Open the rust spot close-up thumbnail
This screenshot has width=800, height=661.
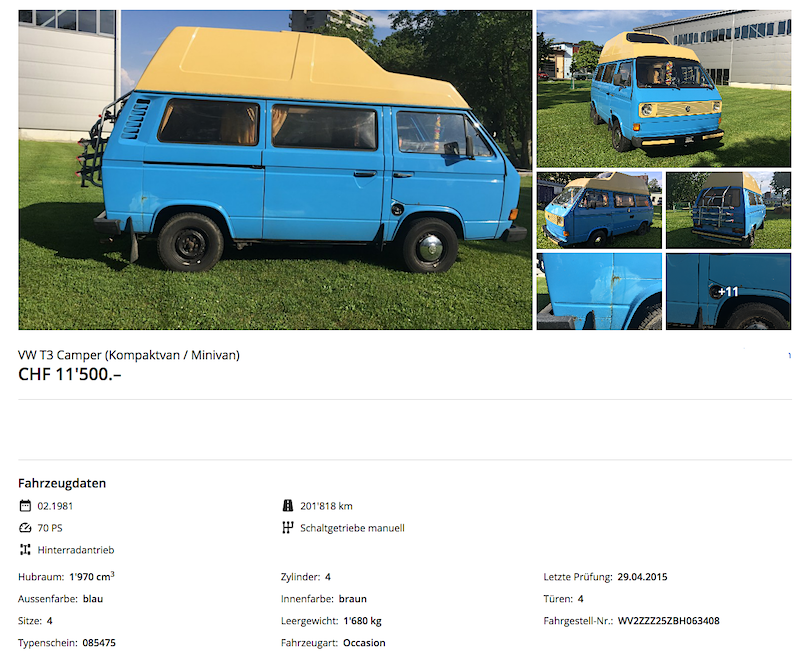599,291
